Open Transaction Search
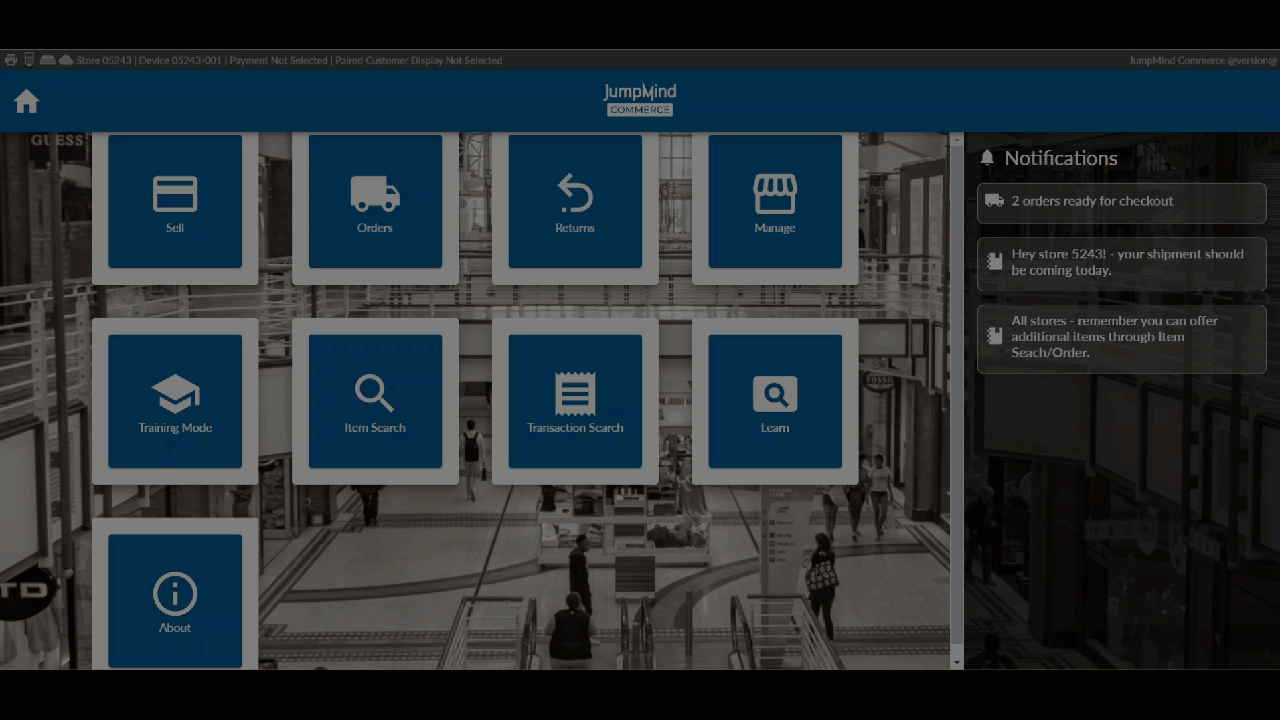The width and height of the screenshot is (1280, 720). coord(575,402)
